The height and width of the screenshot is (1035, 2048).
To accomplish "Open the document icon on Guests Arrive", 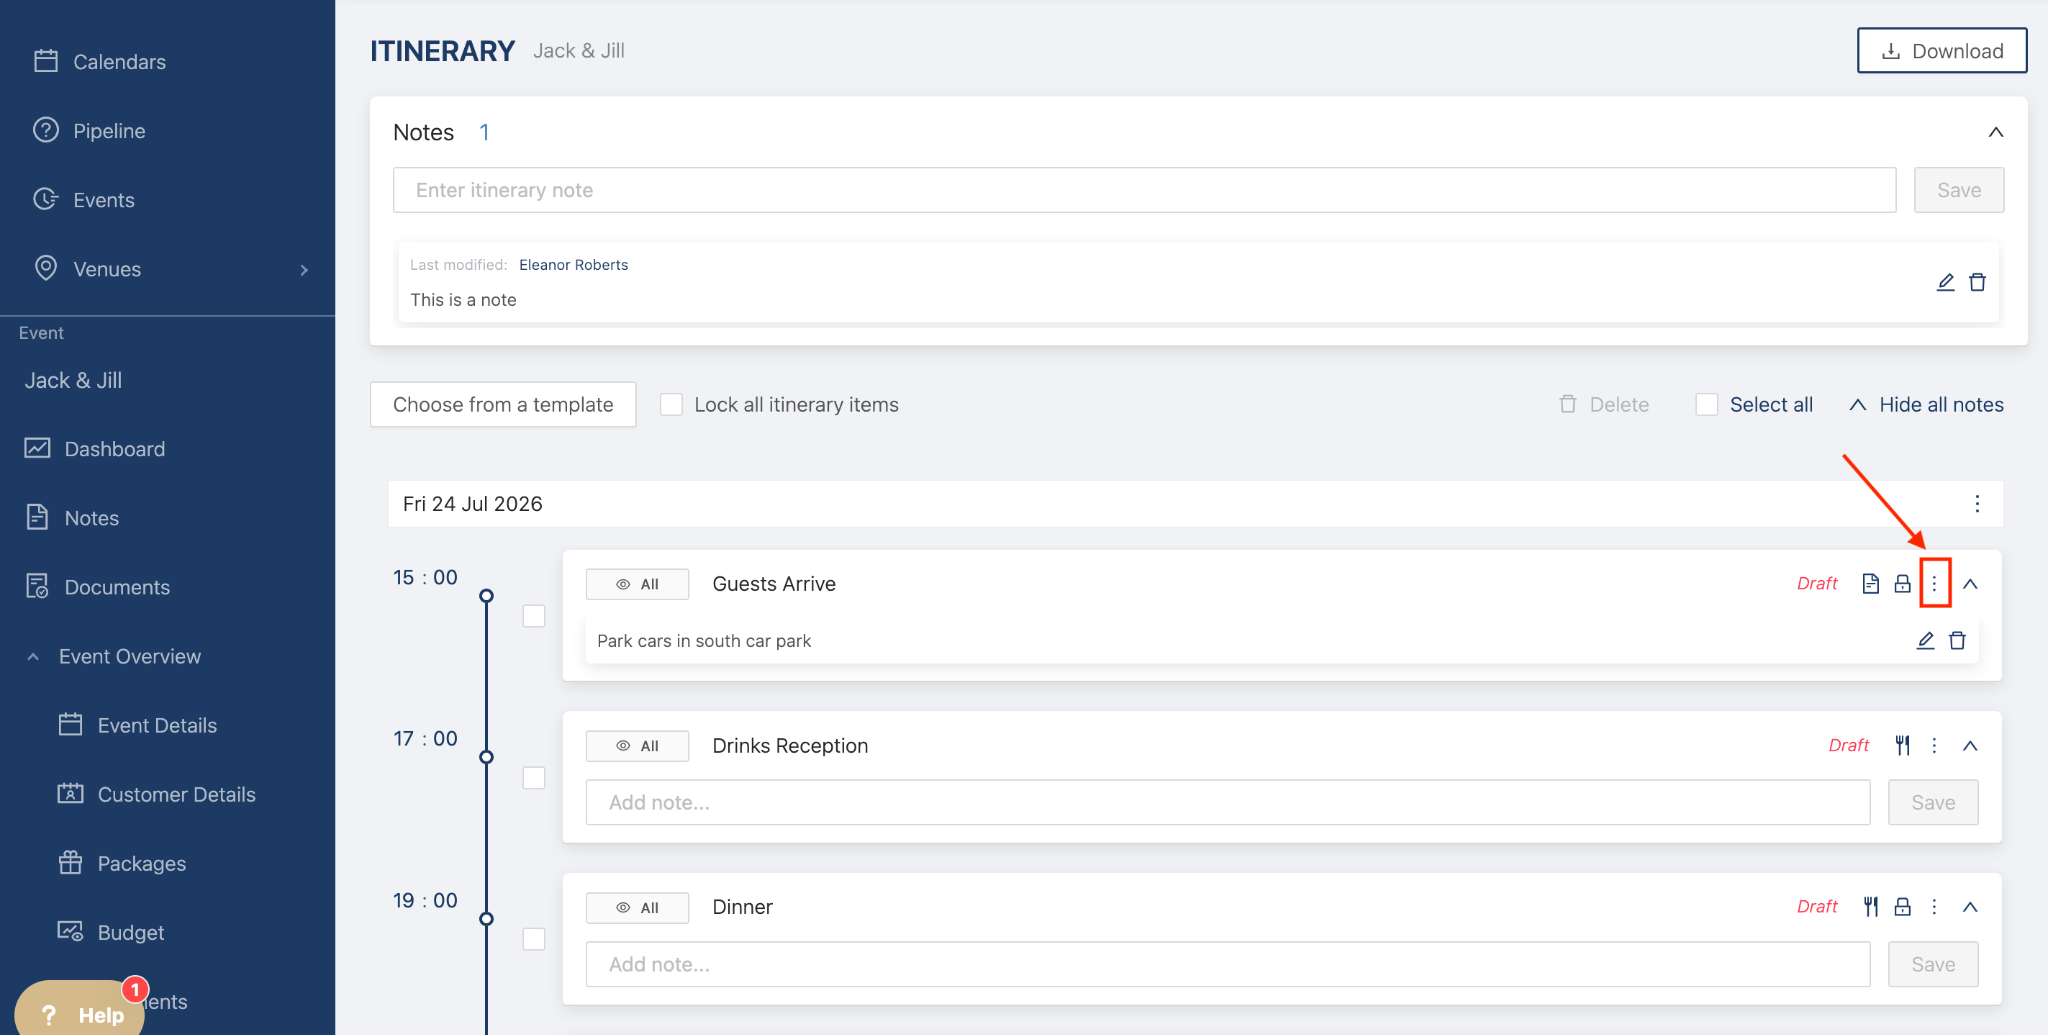I will tap(1870, 584).
